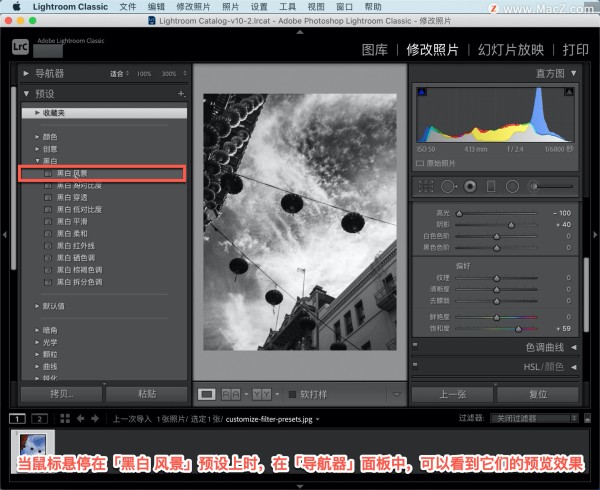Select the spot removal tool

[x=446, y=186]
